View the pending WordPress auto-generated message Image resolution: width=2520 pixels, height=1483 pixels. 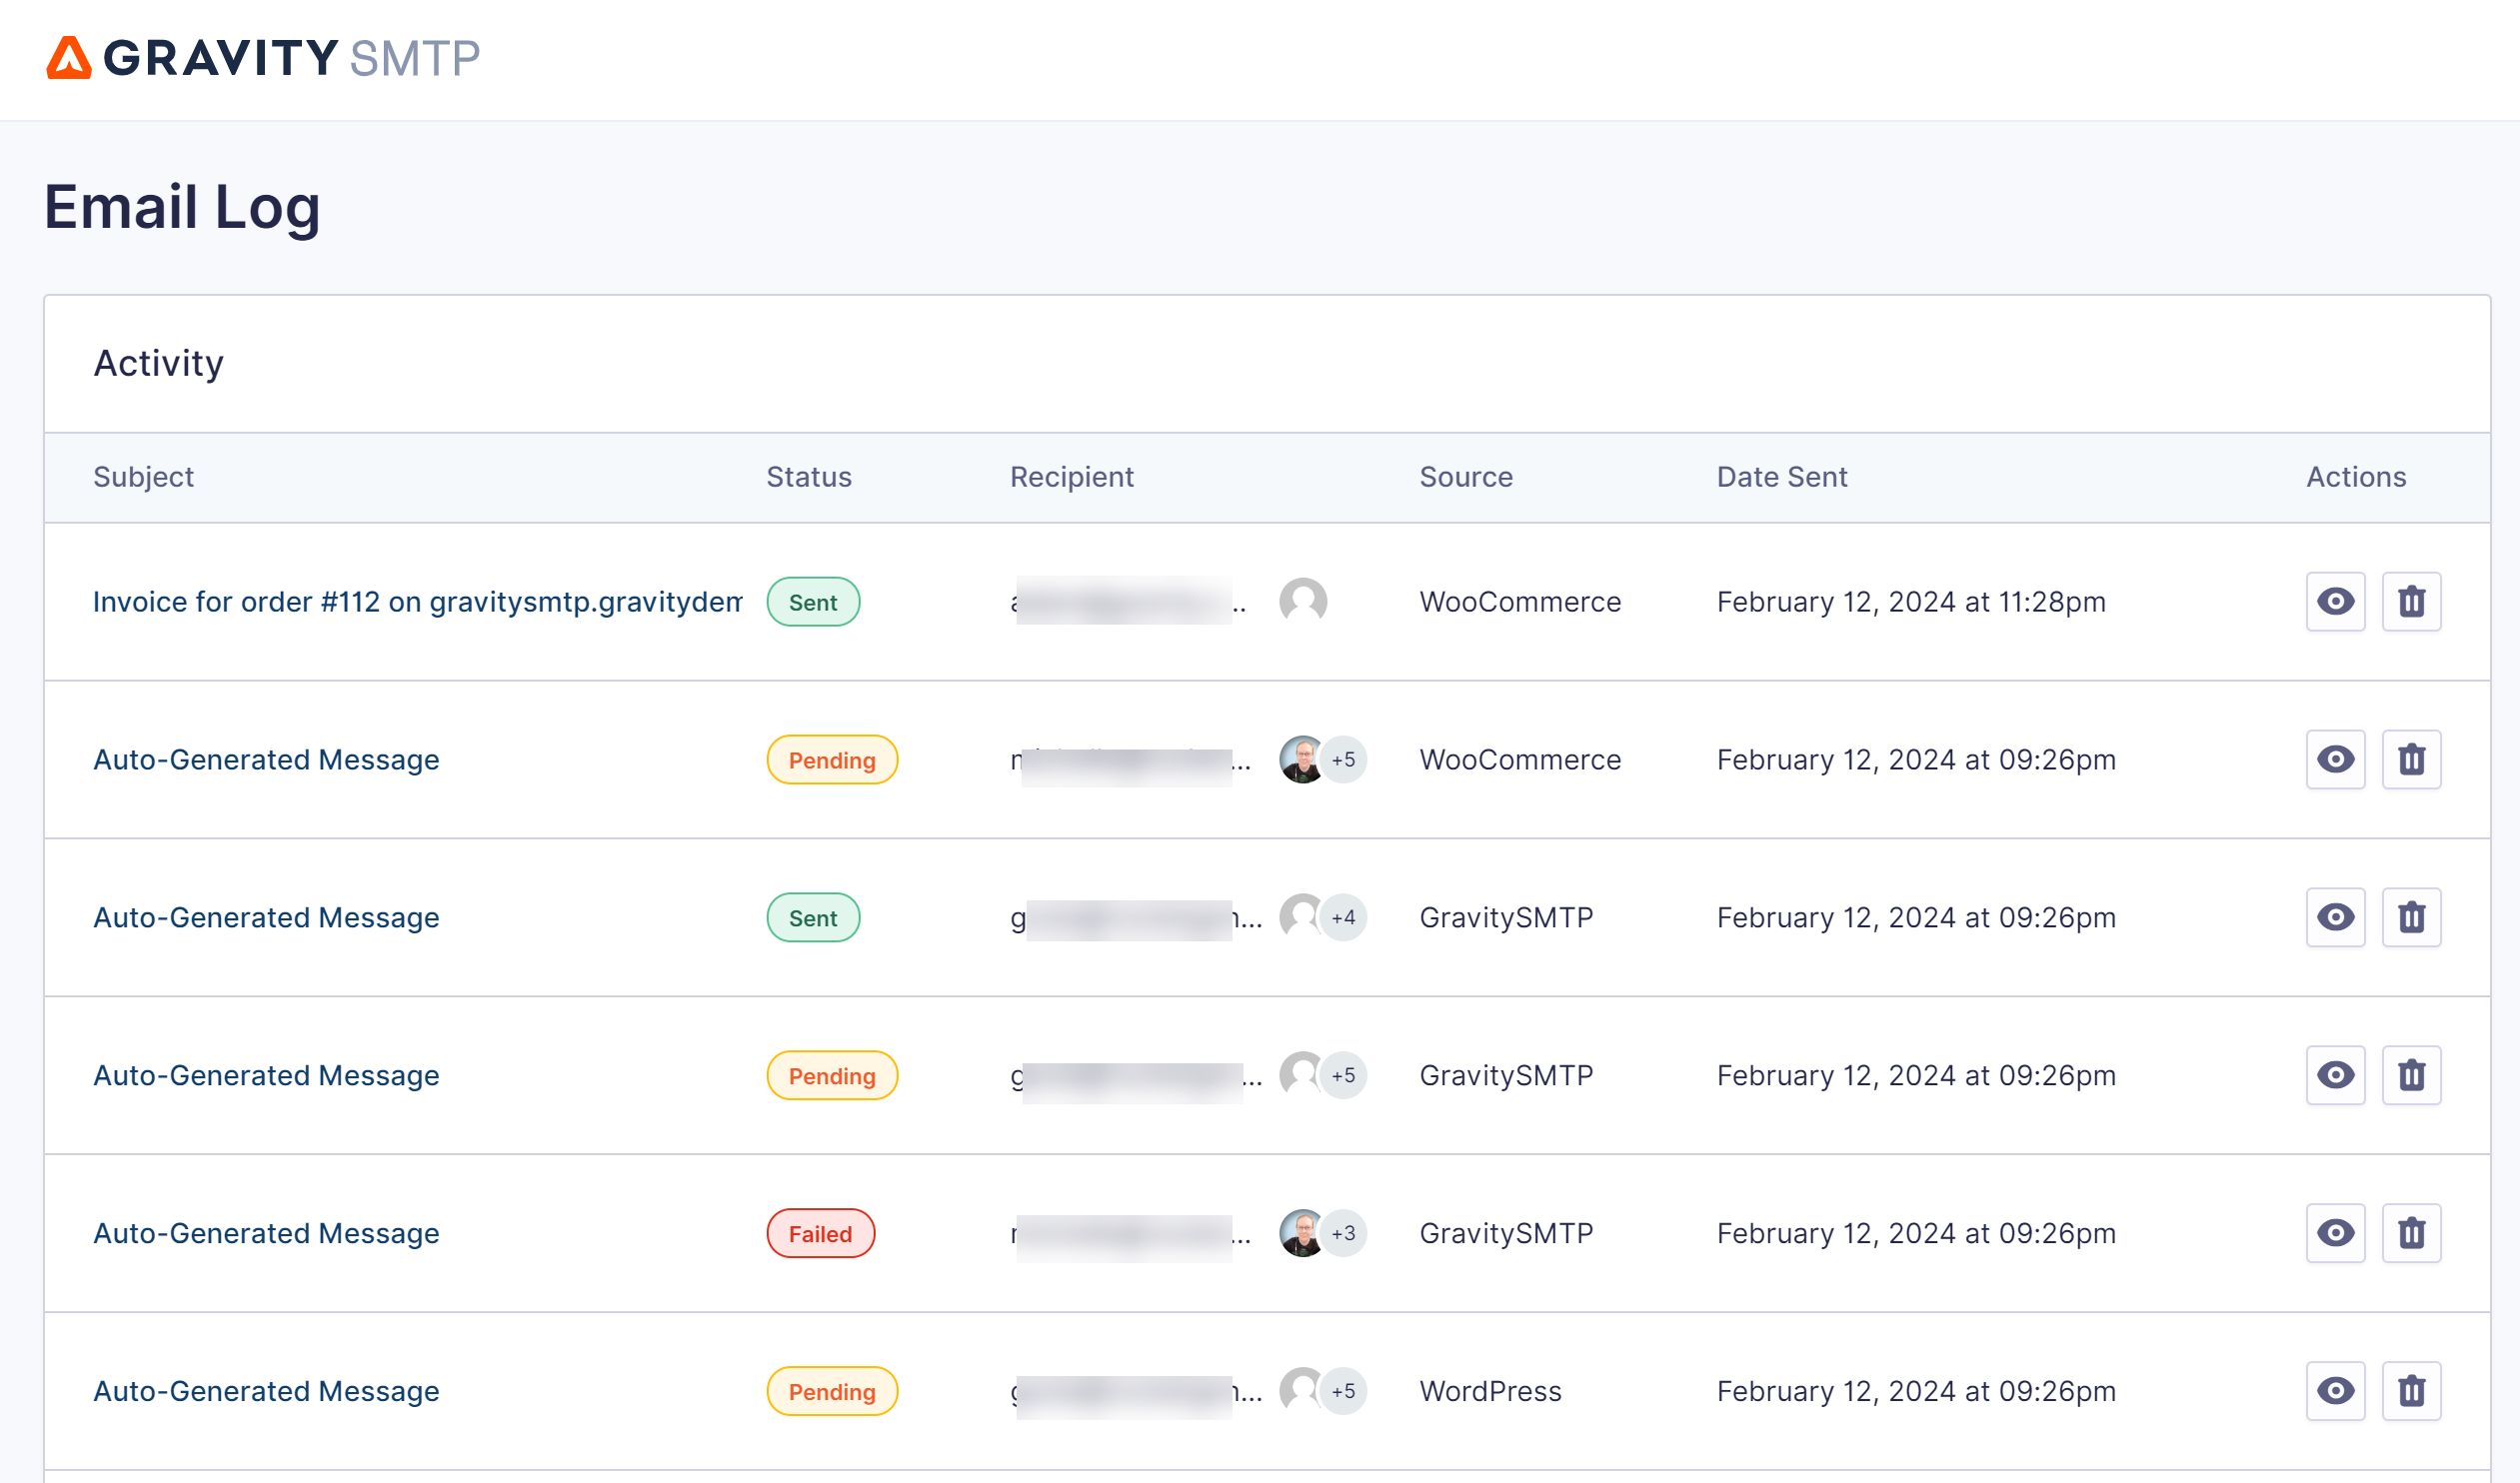(2335, 1390)
